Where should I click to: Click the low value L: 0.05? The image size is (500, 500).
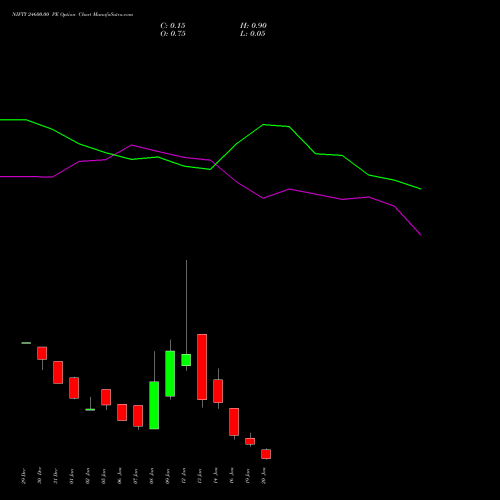click(x=252, y=34)
